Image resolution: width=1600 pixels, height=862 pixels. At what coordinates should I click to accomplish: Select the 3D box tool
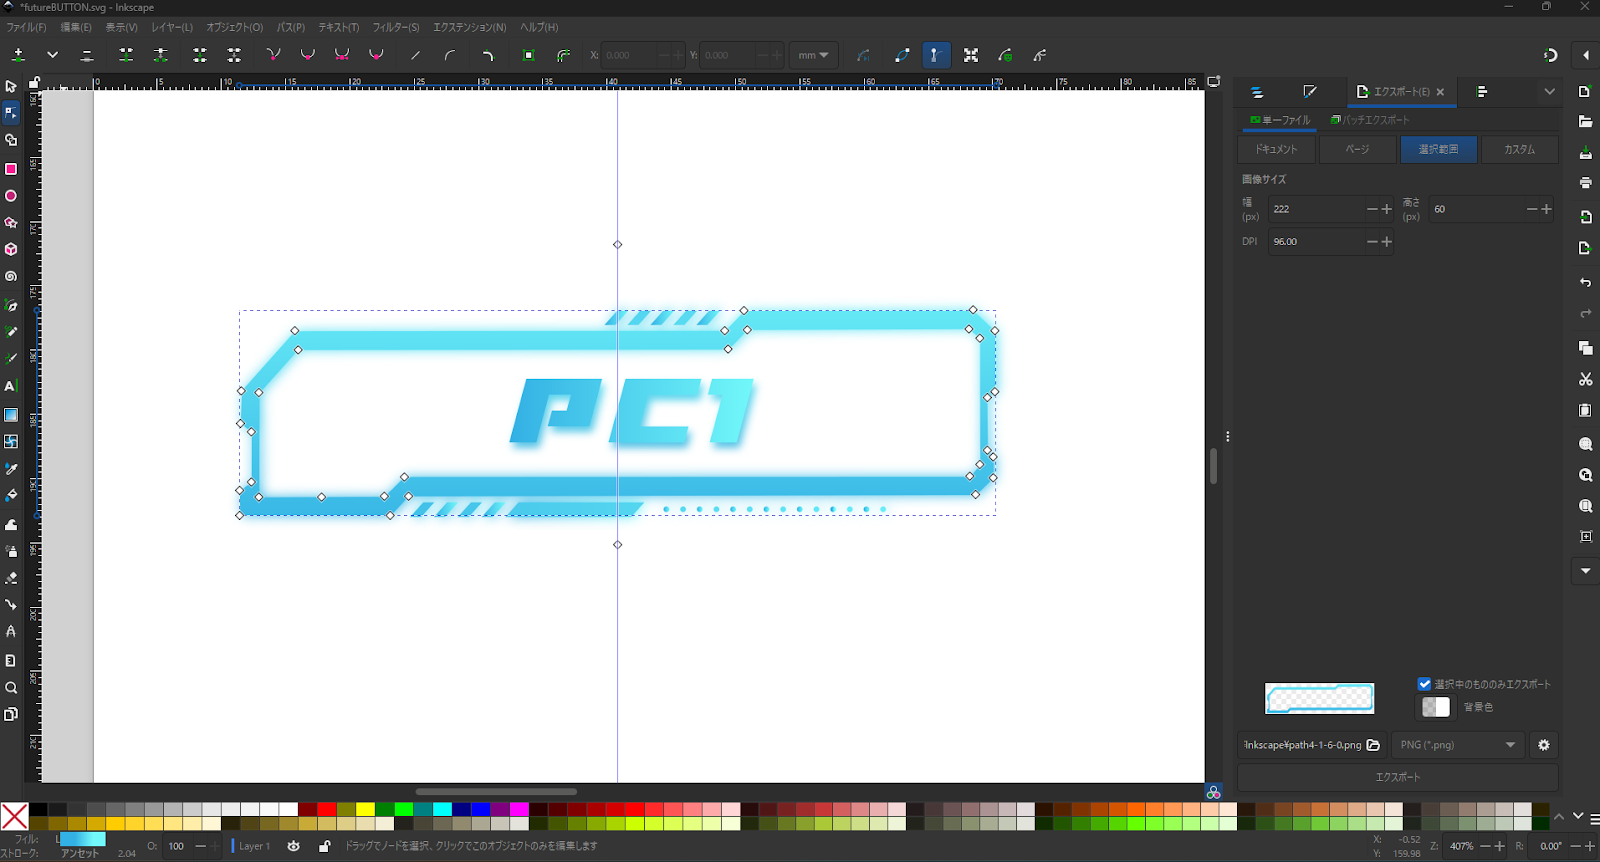pyautogui.click(x=11, y=249)
